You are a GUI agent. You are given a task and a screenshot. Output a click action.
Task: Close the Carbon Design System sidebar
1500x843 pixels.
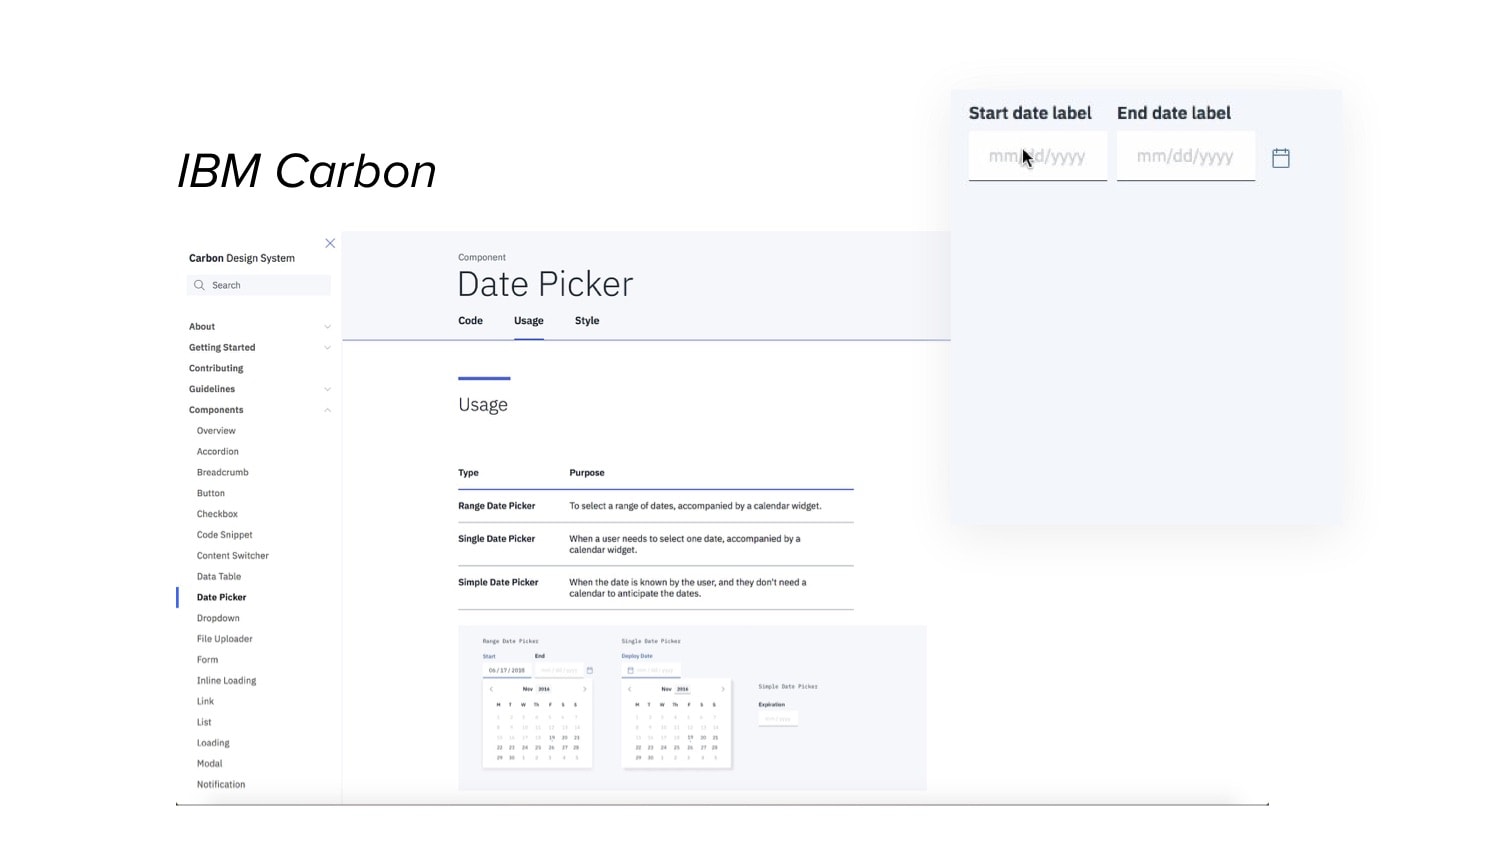(x=330, y=243)
